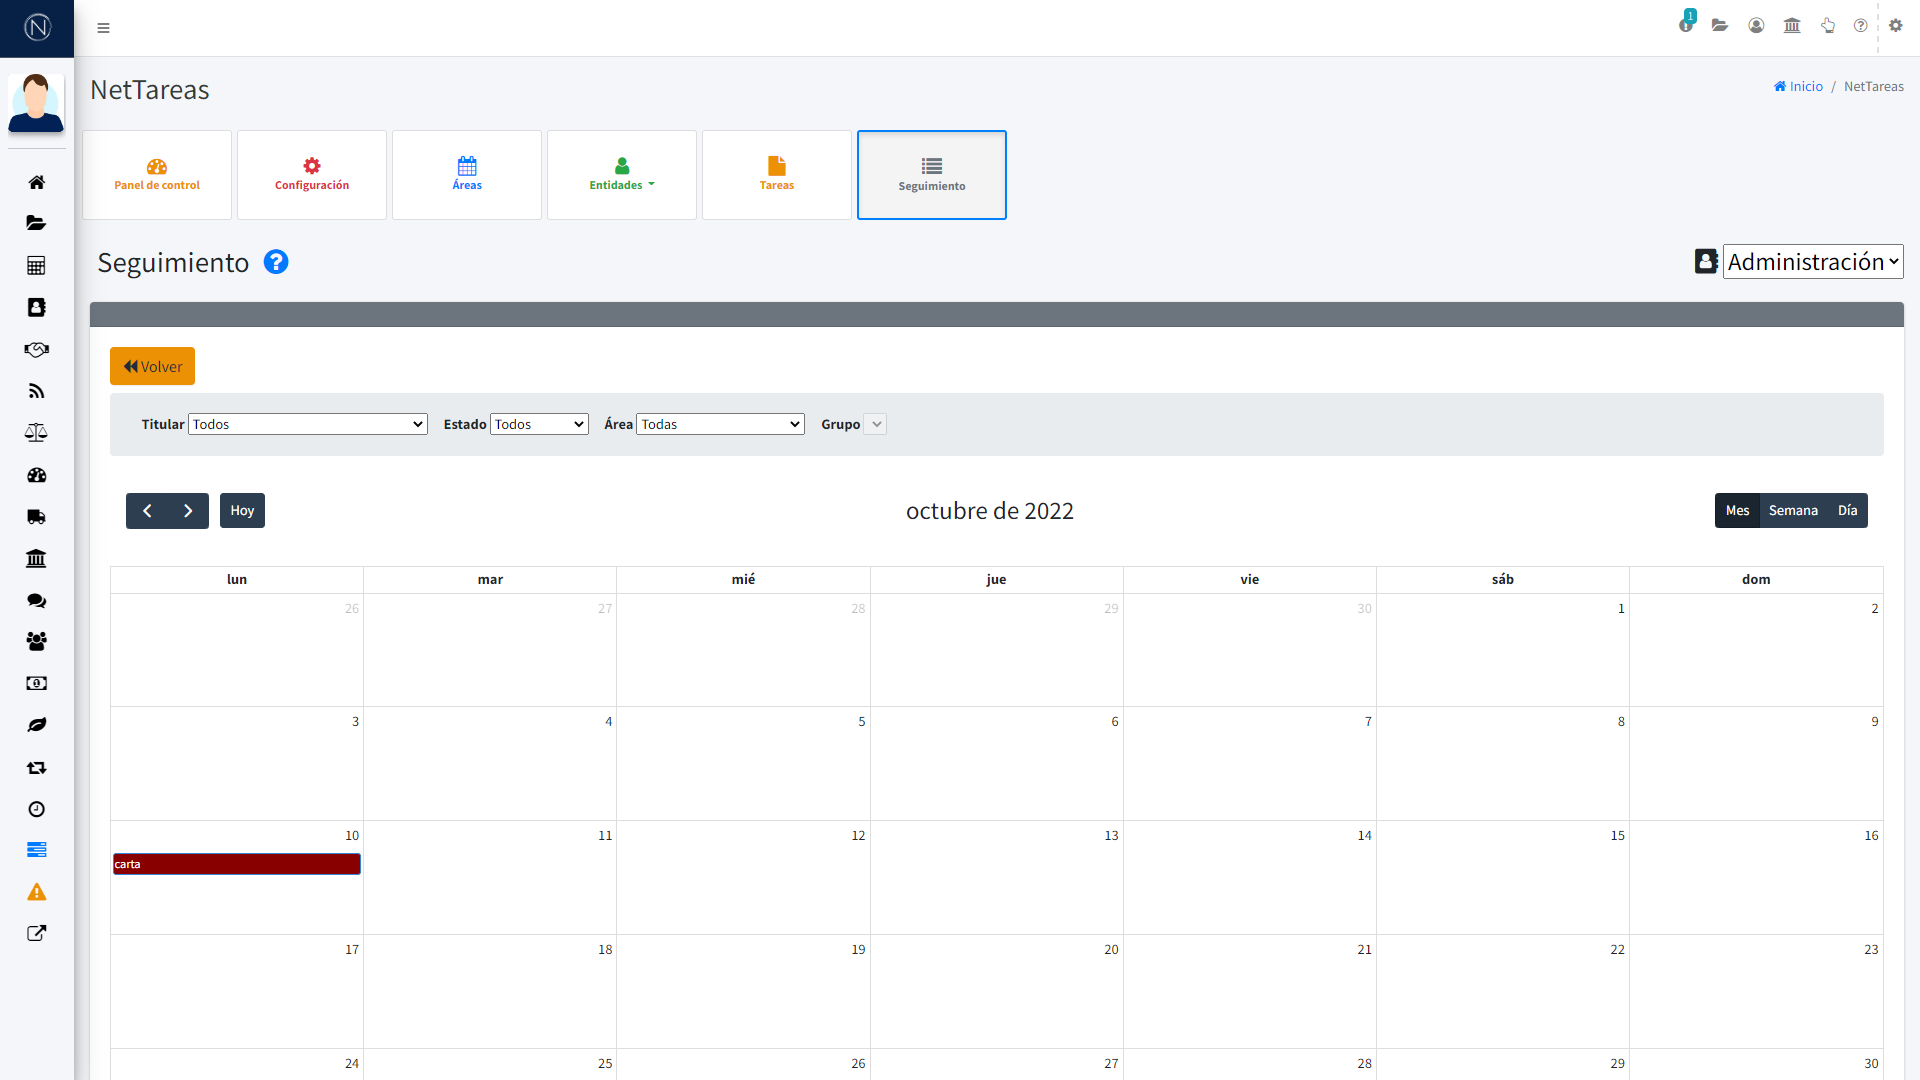1920x1080 pixels.
Task: Click the carta event on October 10
Action: [x=236, y=863]
